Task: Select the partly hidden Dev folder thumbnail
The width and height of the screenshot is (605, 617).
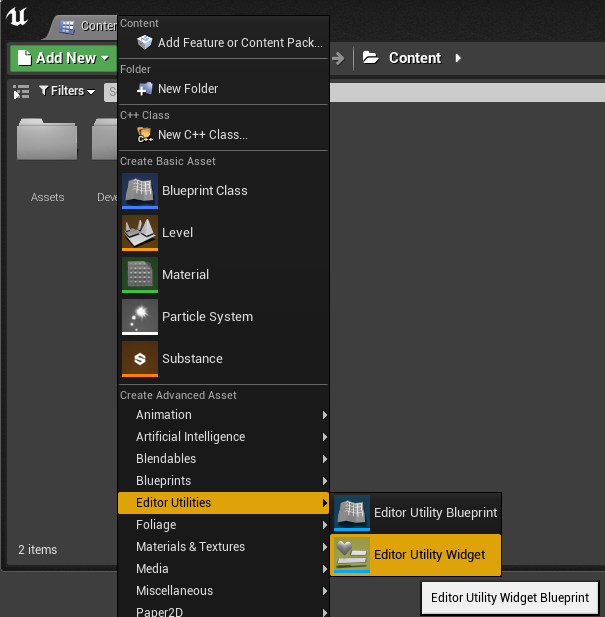Action: 104,140
